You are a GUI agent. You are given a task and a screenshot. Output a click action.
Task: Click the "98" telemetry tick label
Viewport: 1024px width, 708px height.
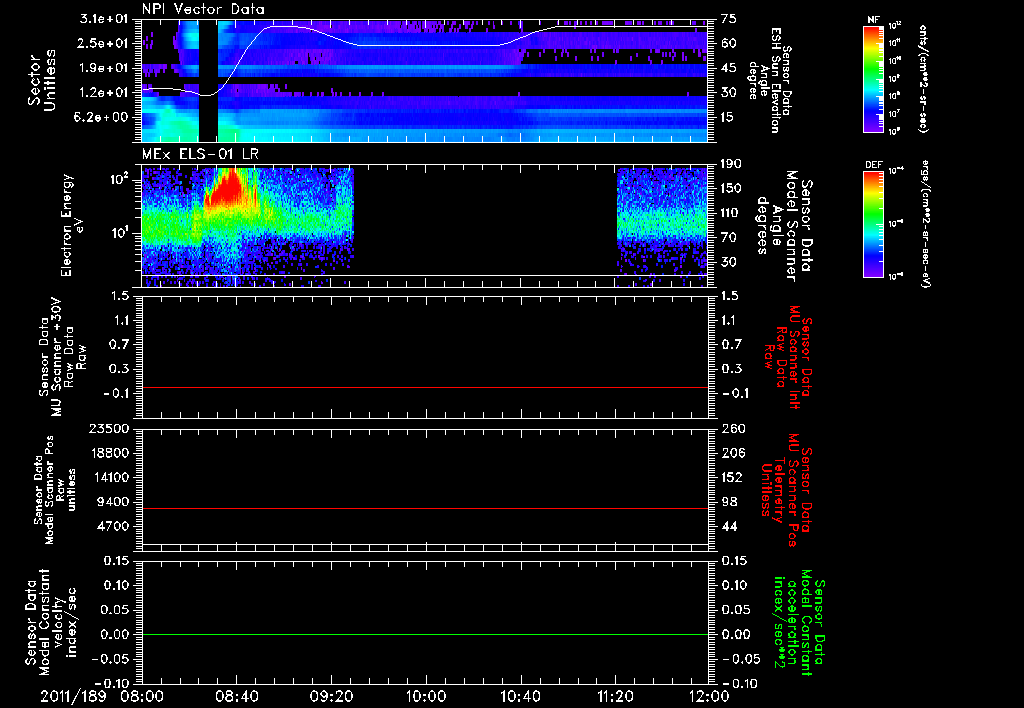(x=729, y=502)
